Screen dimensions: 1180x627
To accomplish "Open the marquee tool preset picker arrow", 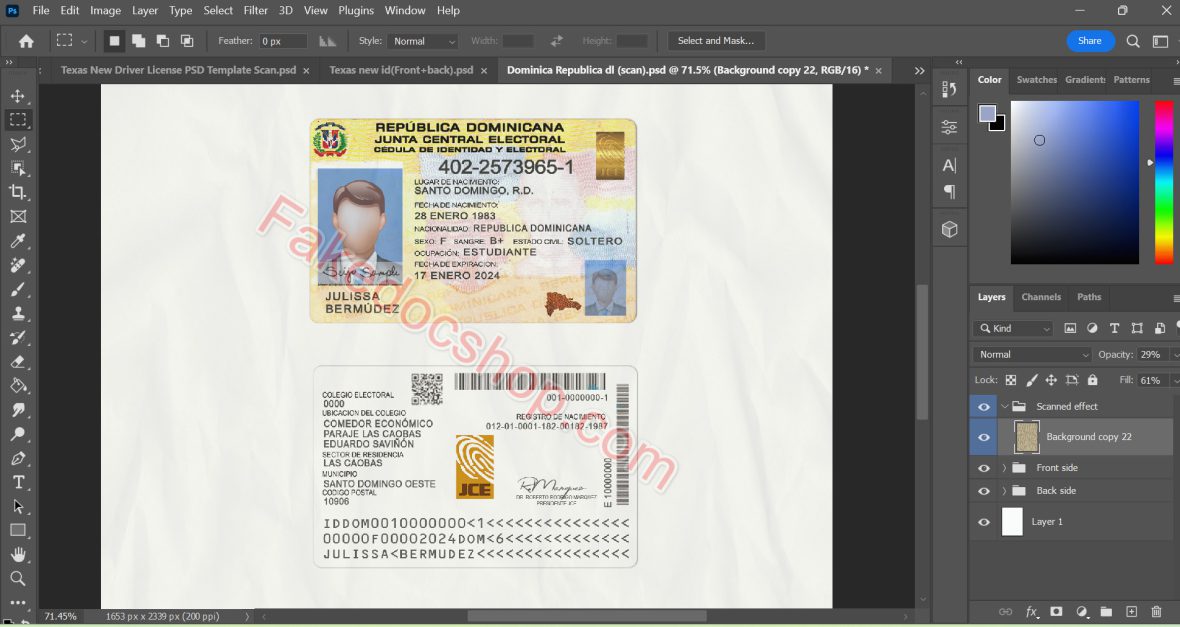I will pos(84,41).
